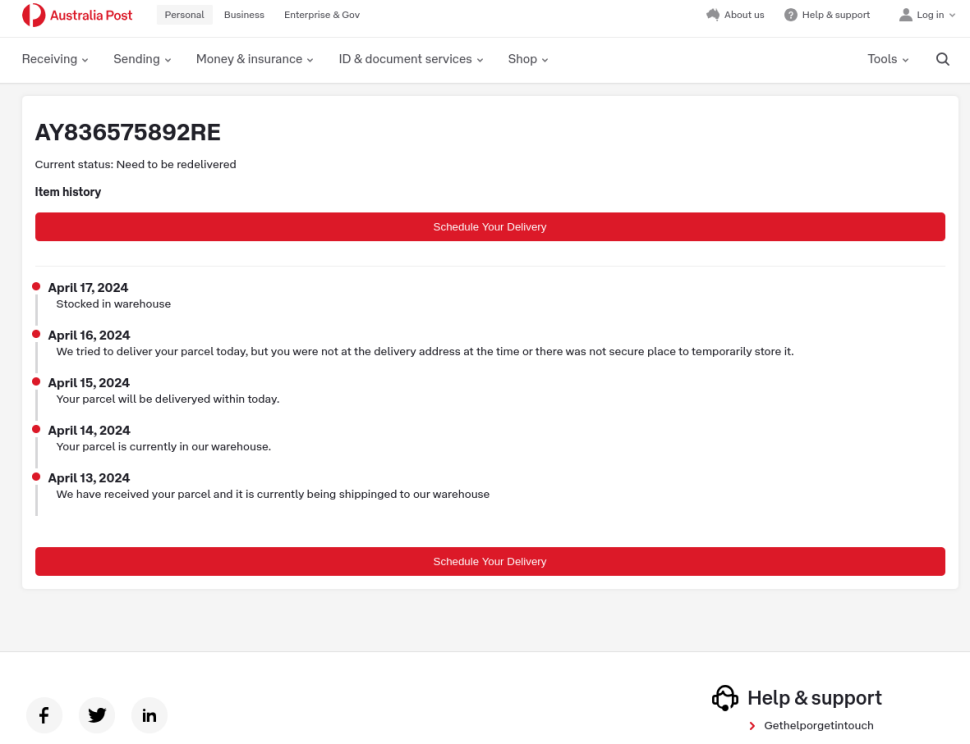970x744 pixels.
Task: Click the top Schedule Your Delivery button
Action: (489, 227)
